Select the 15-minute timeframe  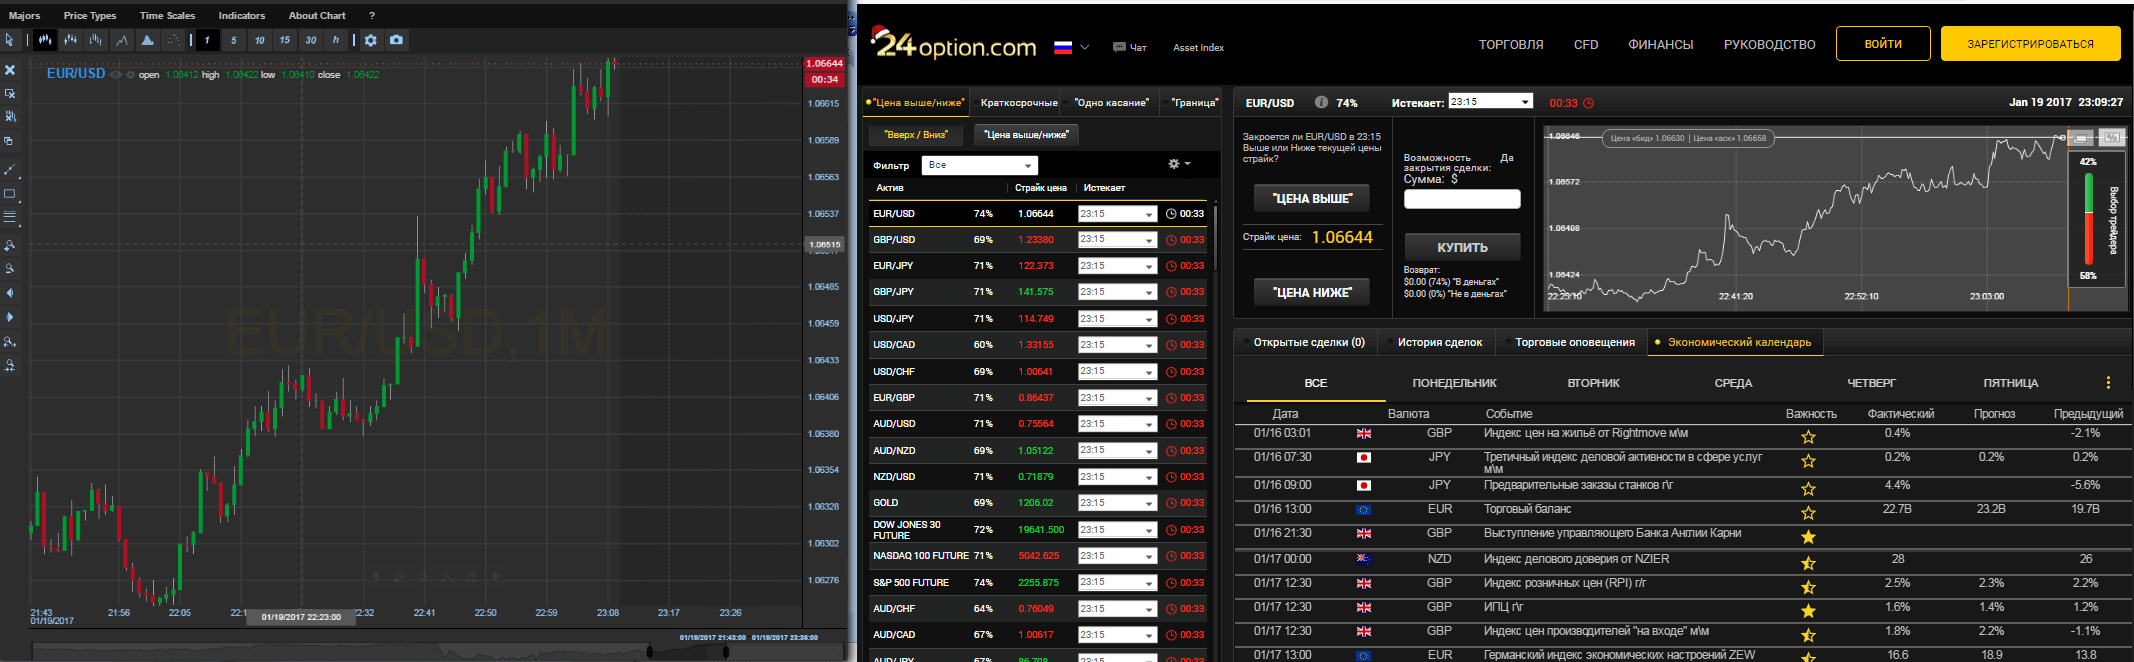click(x=285, y=40)
